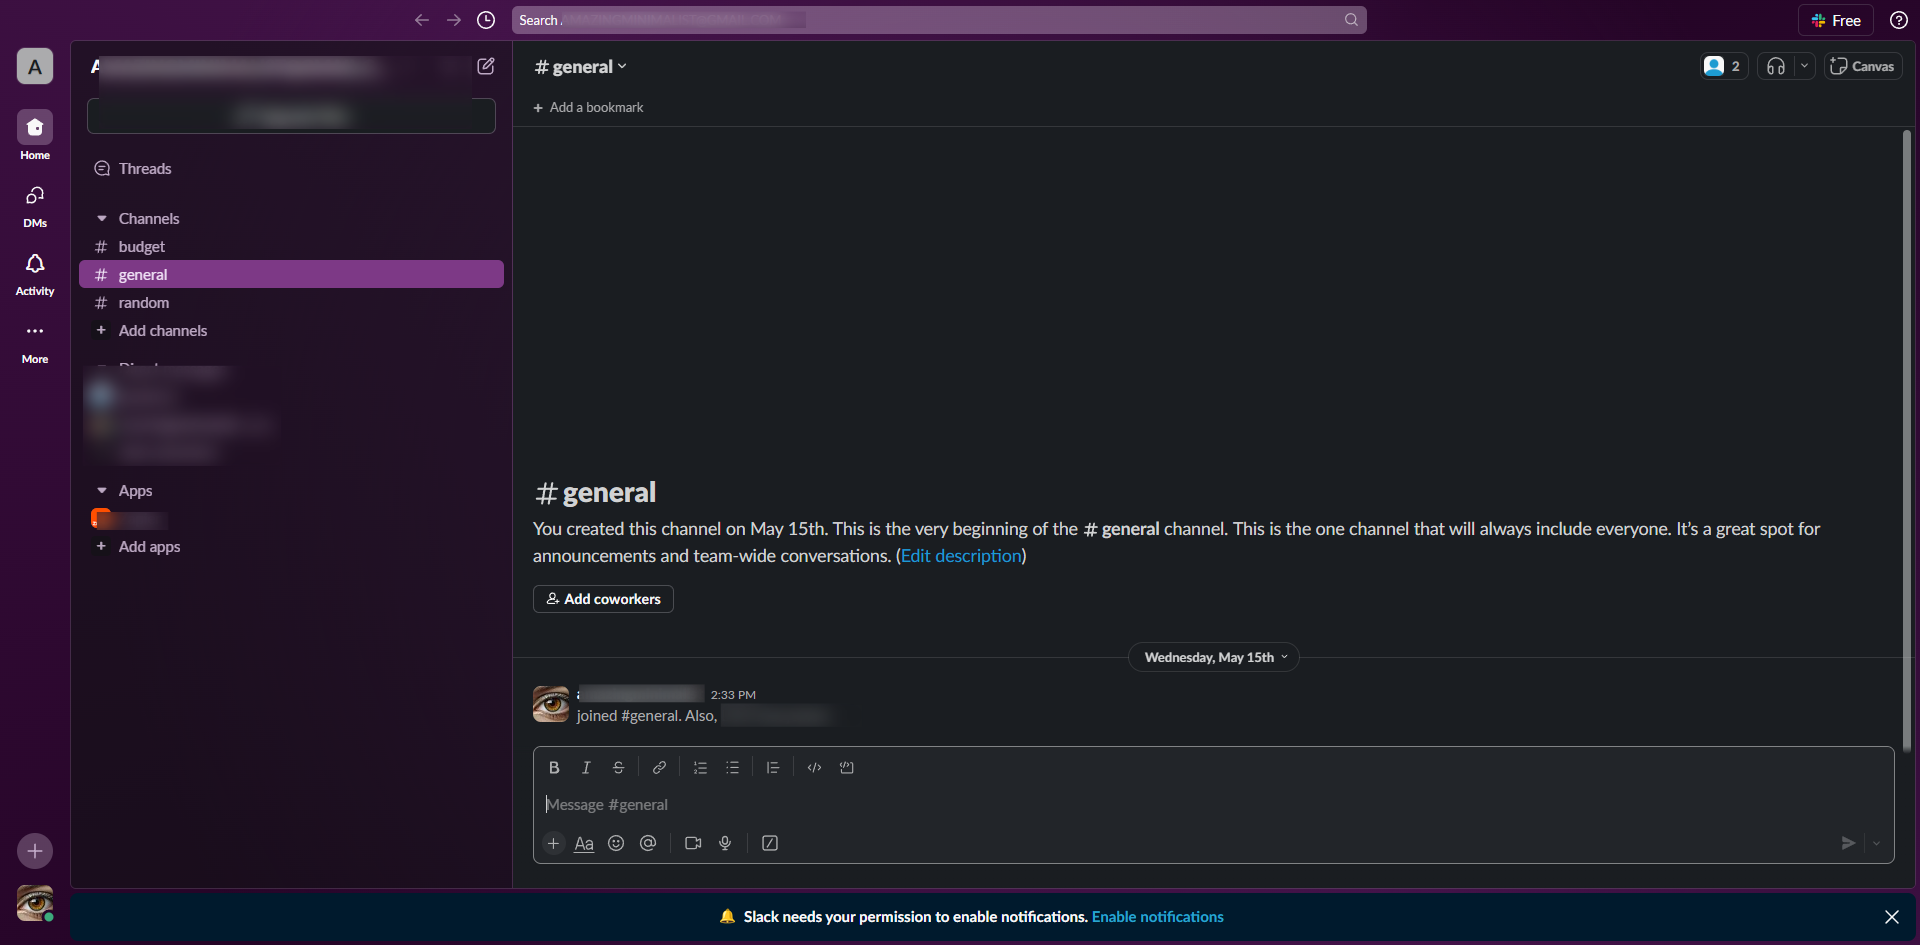The image size is (1920, 945).
Task: Open the DMs tab in the sidebar
Action: coord(35,206)
